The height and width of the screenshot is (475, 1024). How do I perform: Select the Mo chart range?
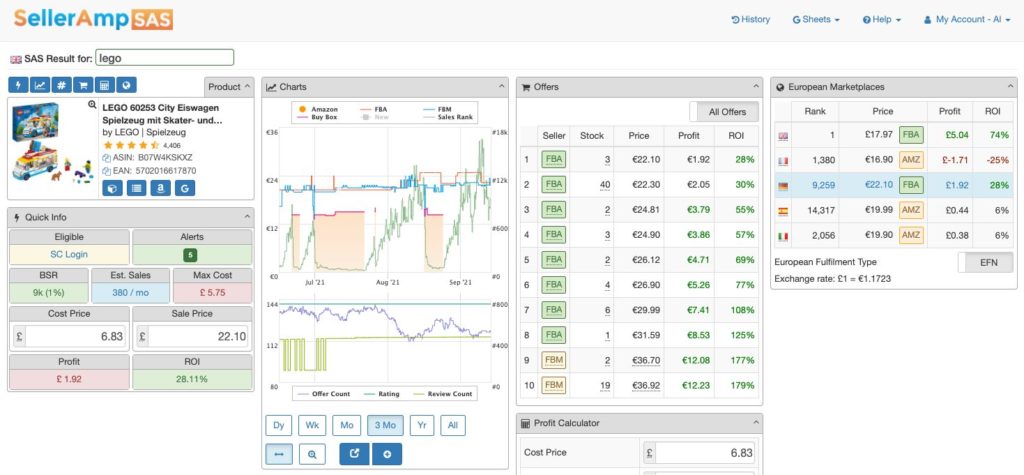pos(347,425)
